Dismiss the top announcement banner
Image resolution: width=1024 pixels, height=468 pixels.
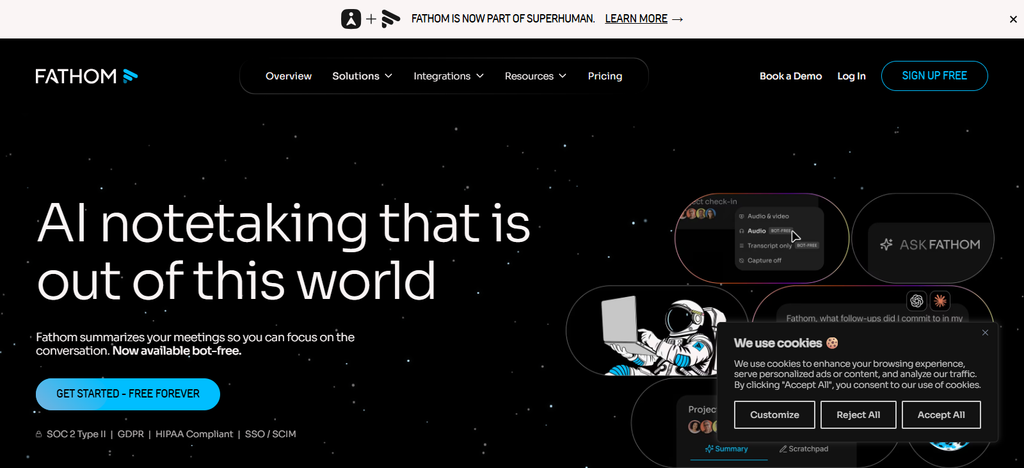(x=1013, y=20)
